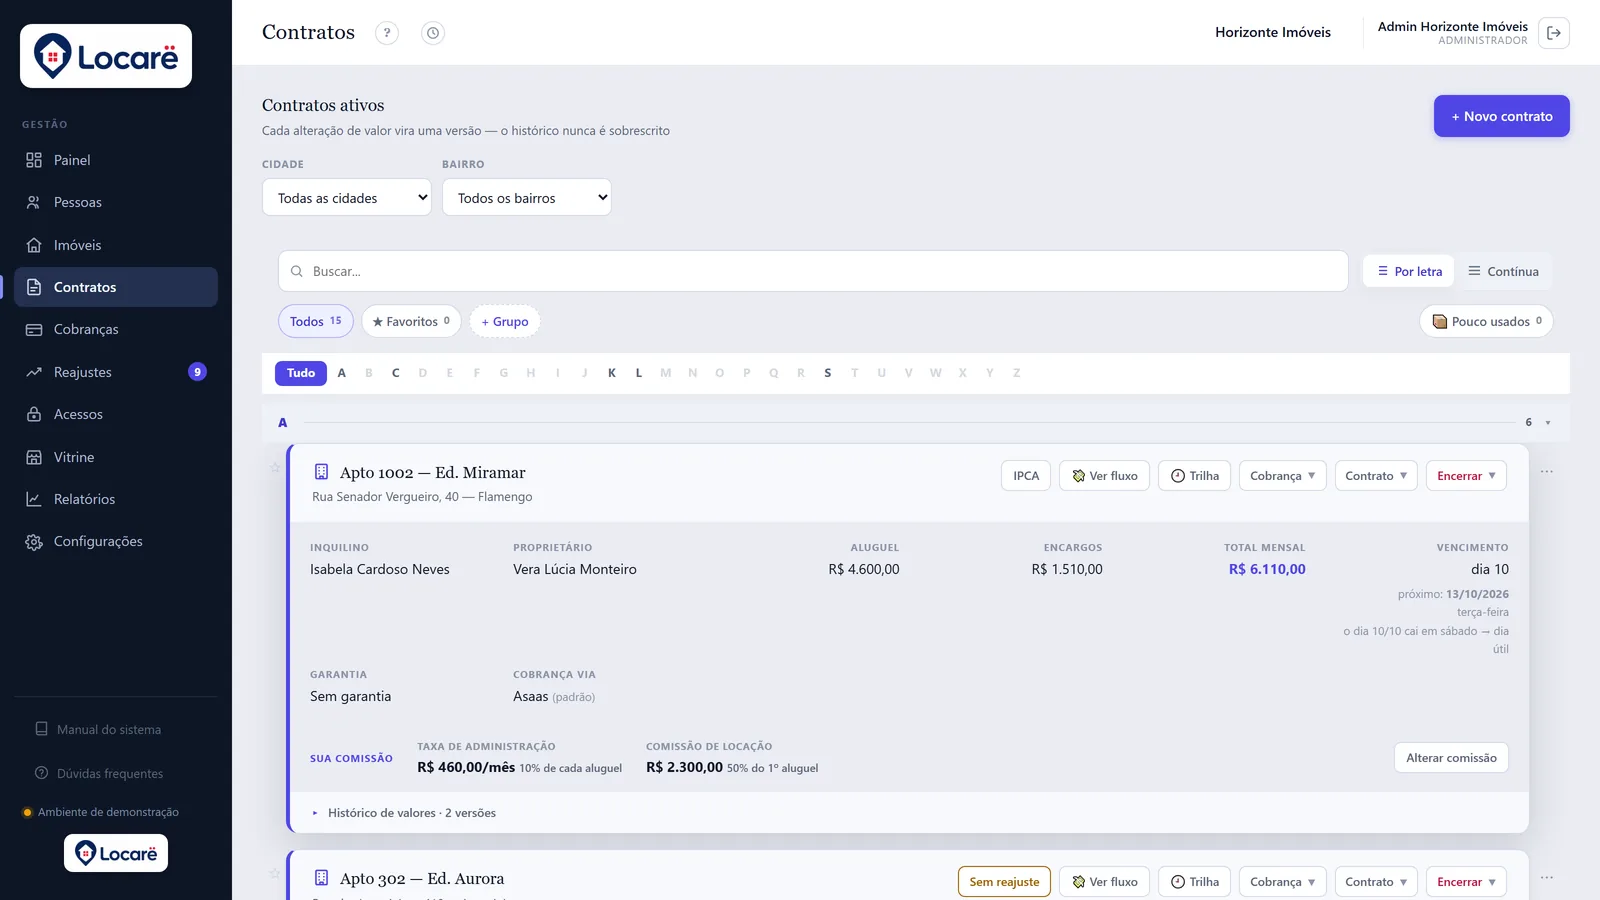Click the Buscar search field
The height and width of the screenshot is (900, 1600).
(813, 271)
